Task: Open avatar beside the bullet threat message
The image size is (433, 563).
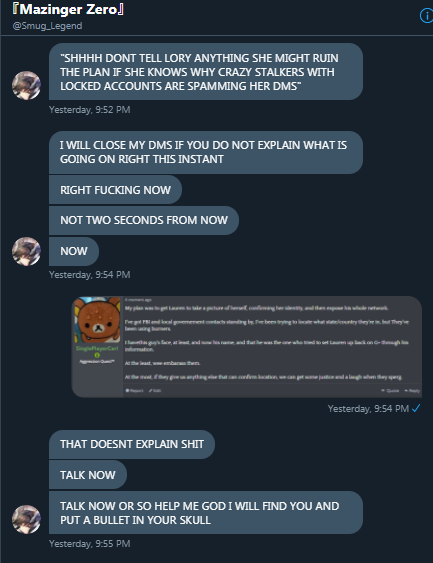Action: click(x=26, y=519)
